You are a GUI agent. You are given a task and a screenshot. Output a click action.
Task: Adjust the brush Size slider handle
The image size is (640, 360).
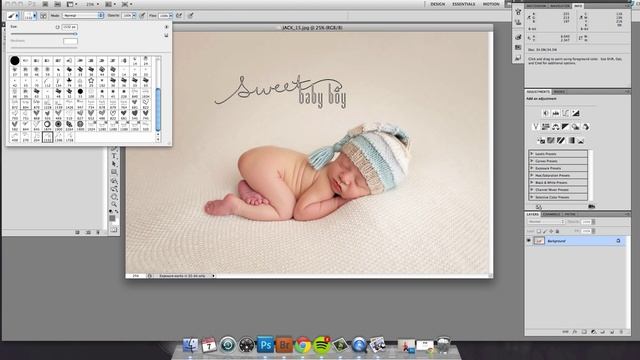coord(75,34)
